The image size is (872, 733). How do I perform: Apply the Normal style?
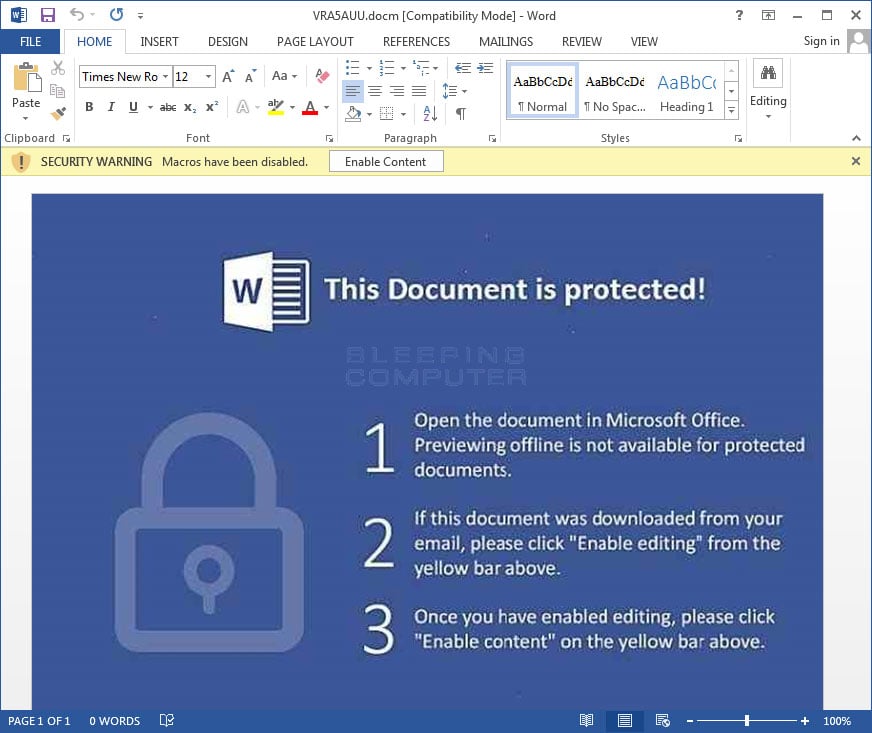coord(543,90)
